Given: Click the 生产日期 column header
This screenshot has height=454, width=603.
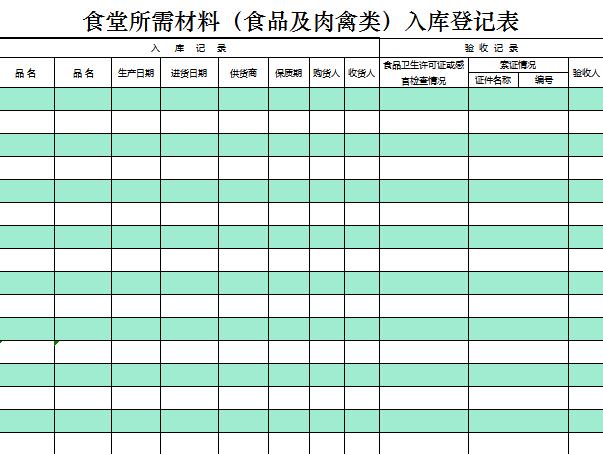Looking at the screenshot, I should [x=136, y=73].
